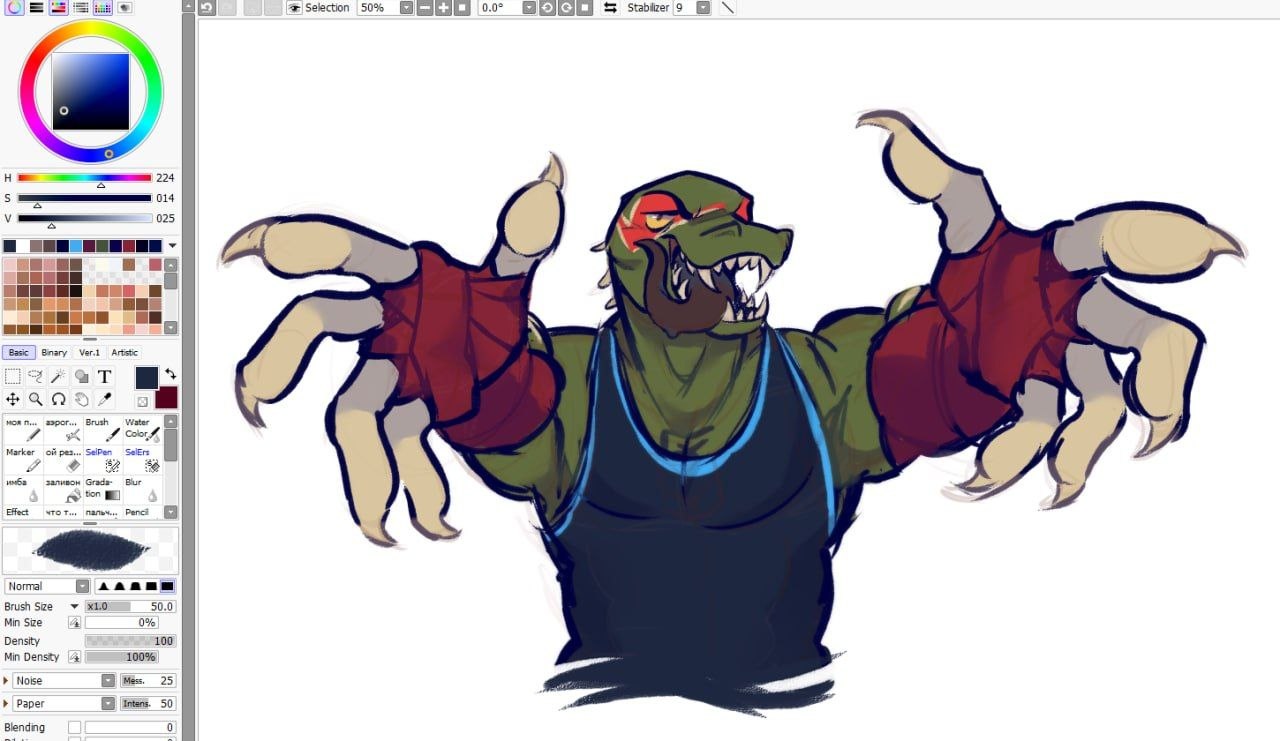Image resolution: width=1280 pixels, height=741 pixels.
Task: Click the Undo arrow in top toolbar
Action: pyautogui.click(x=206, y=7)
